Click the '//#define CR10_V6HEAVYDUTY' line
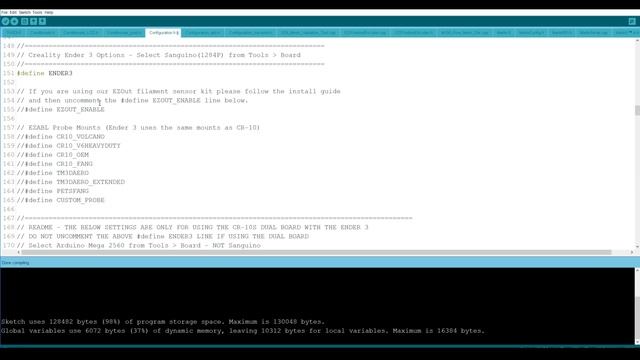This screenshot has height=360, width=640. pos(69,146)
